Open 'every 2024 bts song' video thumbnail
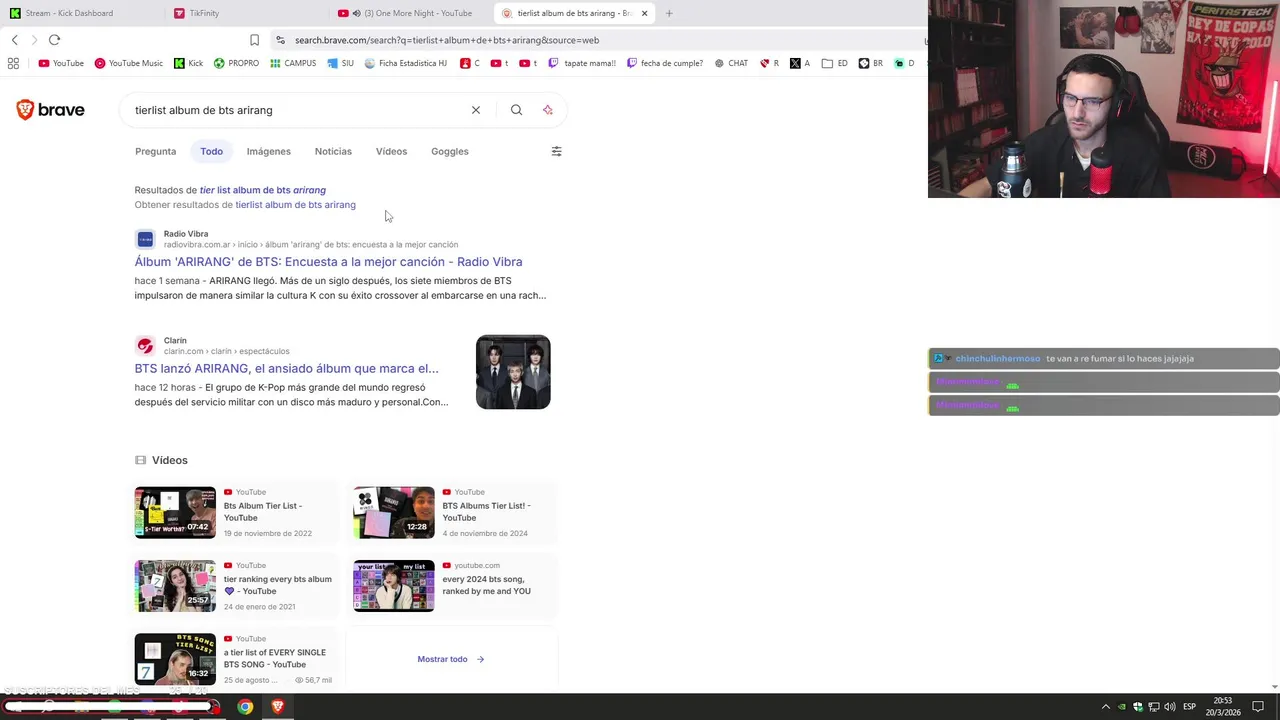Viewport: 1280px width, 720px height. click(x=394, y=586)
